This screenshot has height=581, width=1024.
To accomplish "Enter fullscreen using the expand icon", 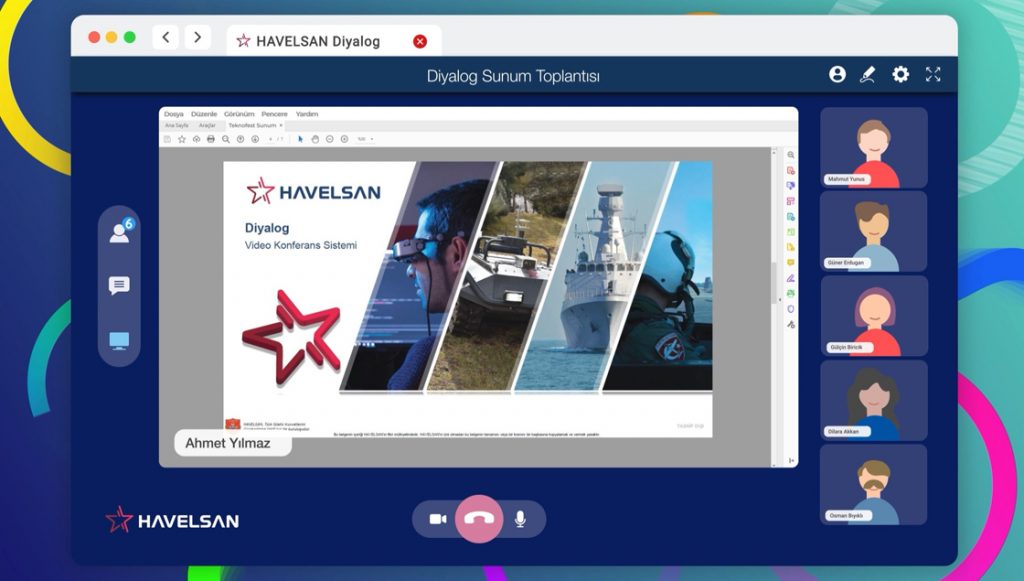I will click(933, 75).
